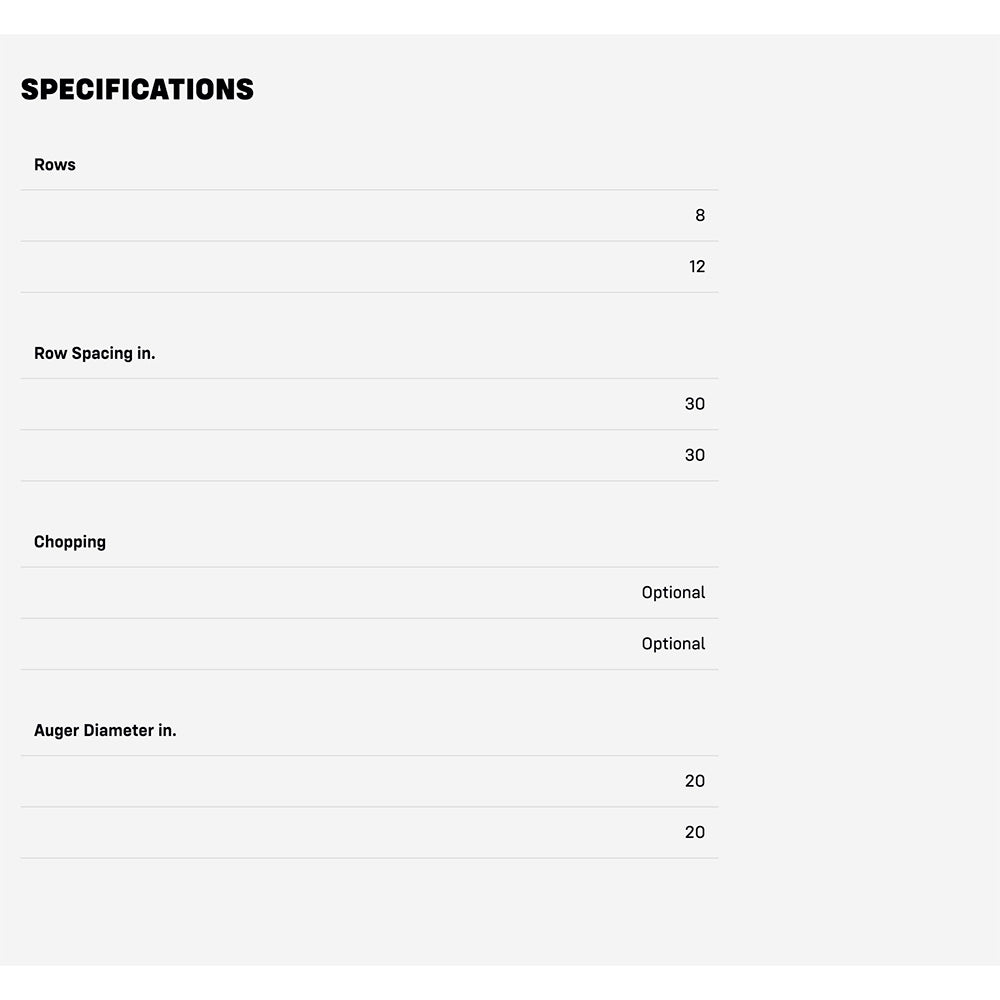Select the Auger Diameter in. label
The image size is (1000, 1000).
(x=105, y=731)
